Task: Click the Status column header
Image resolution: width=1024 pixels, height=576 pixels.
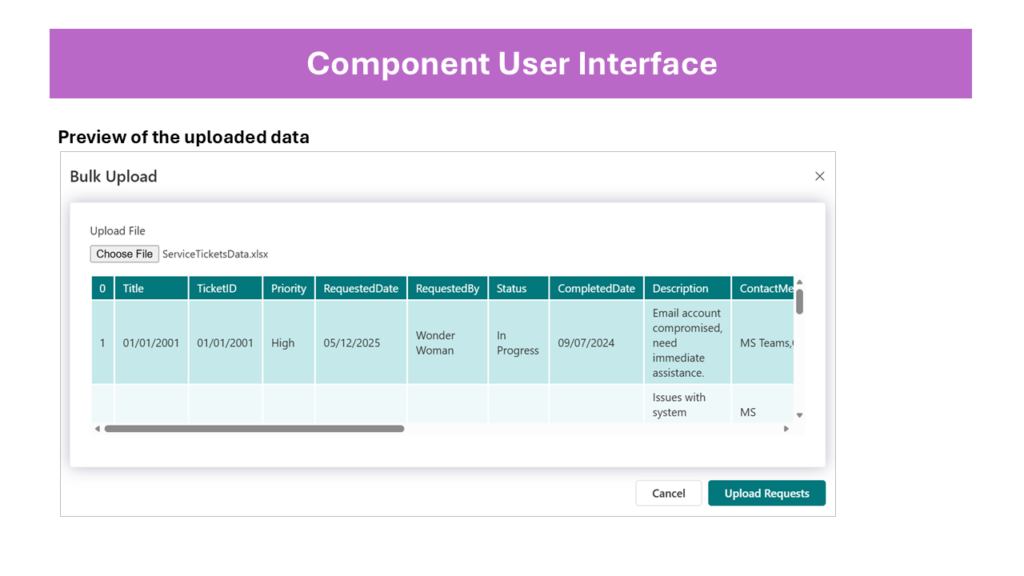Action: pos(511,288)
